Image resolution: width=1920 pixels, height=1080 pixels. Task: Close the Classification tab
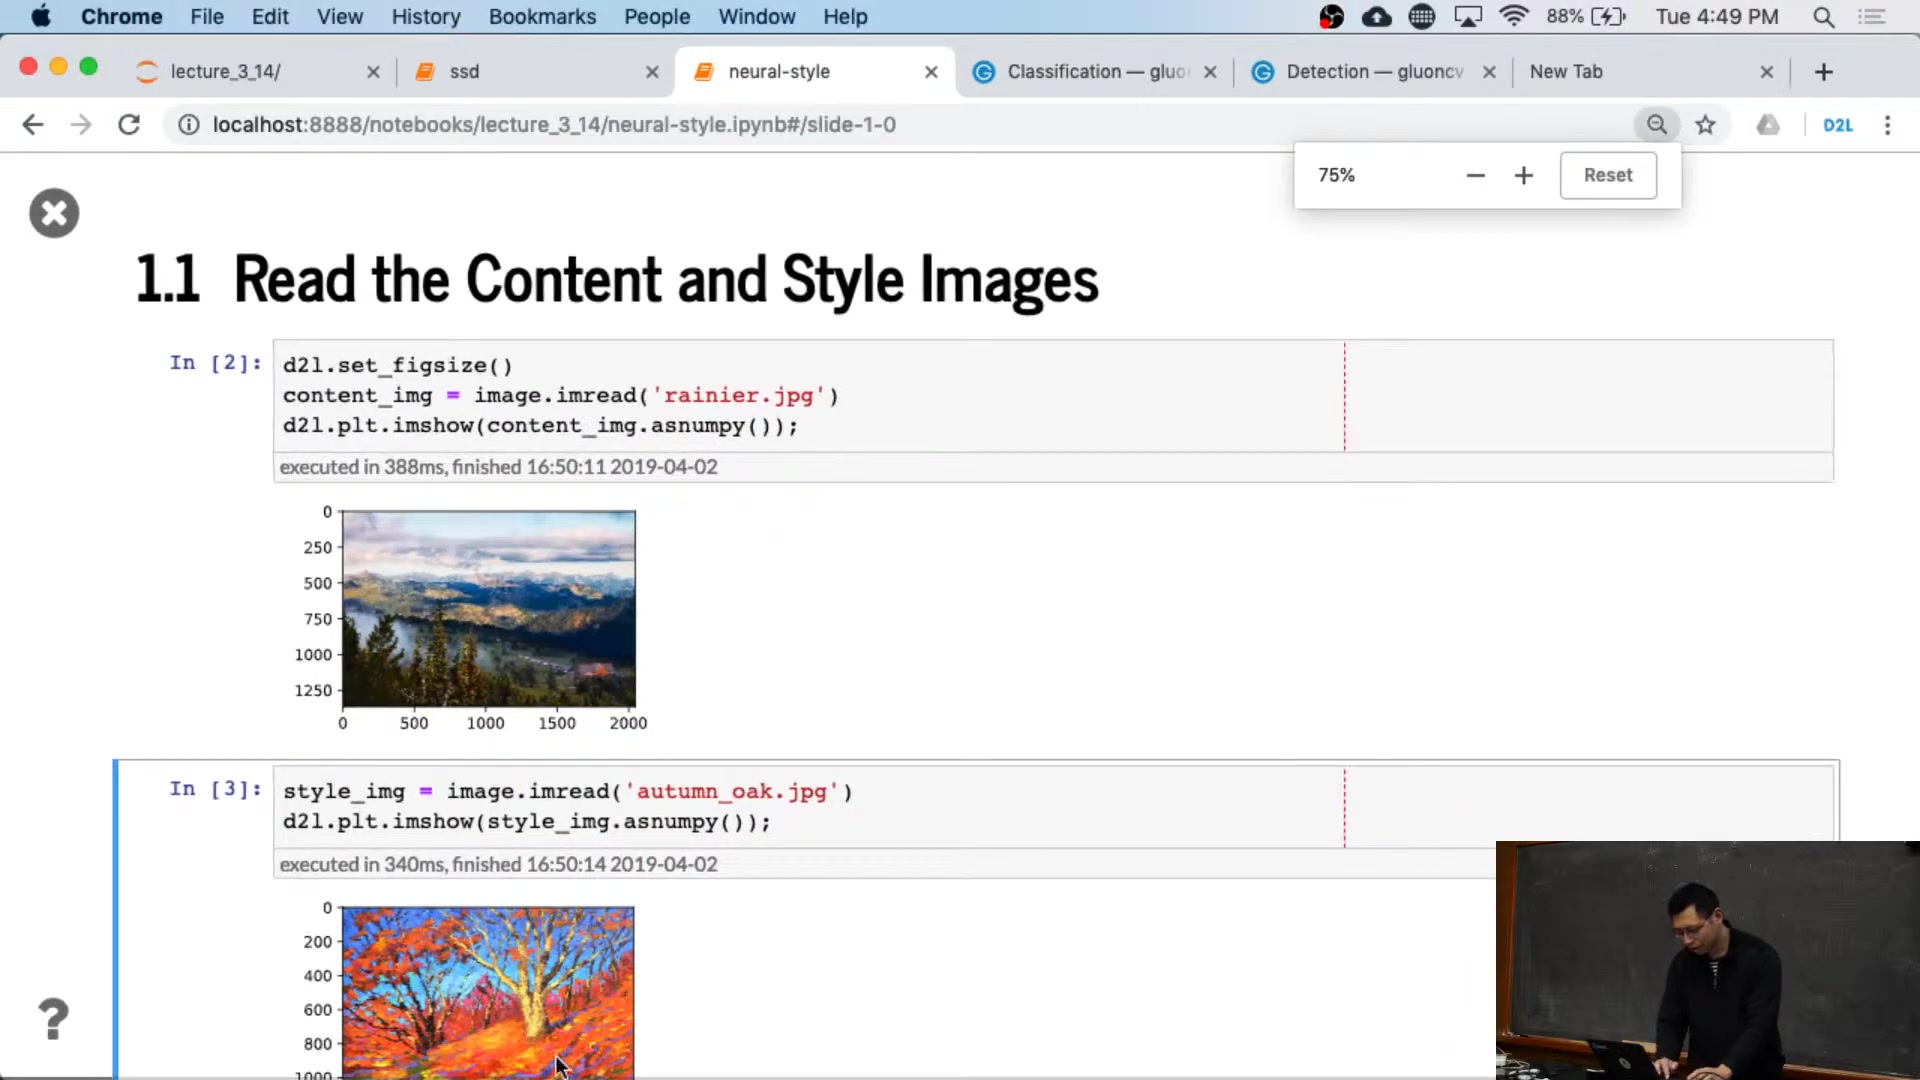(1210, 72)
